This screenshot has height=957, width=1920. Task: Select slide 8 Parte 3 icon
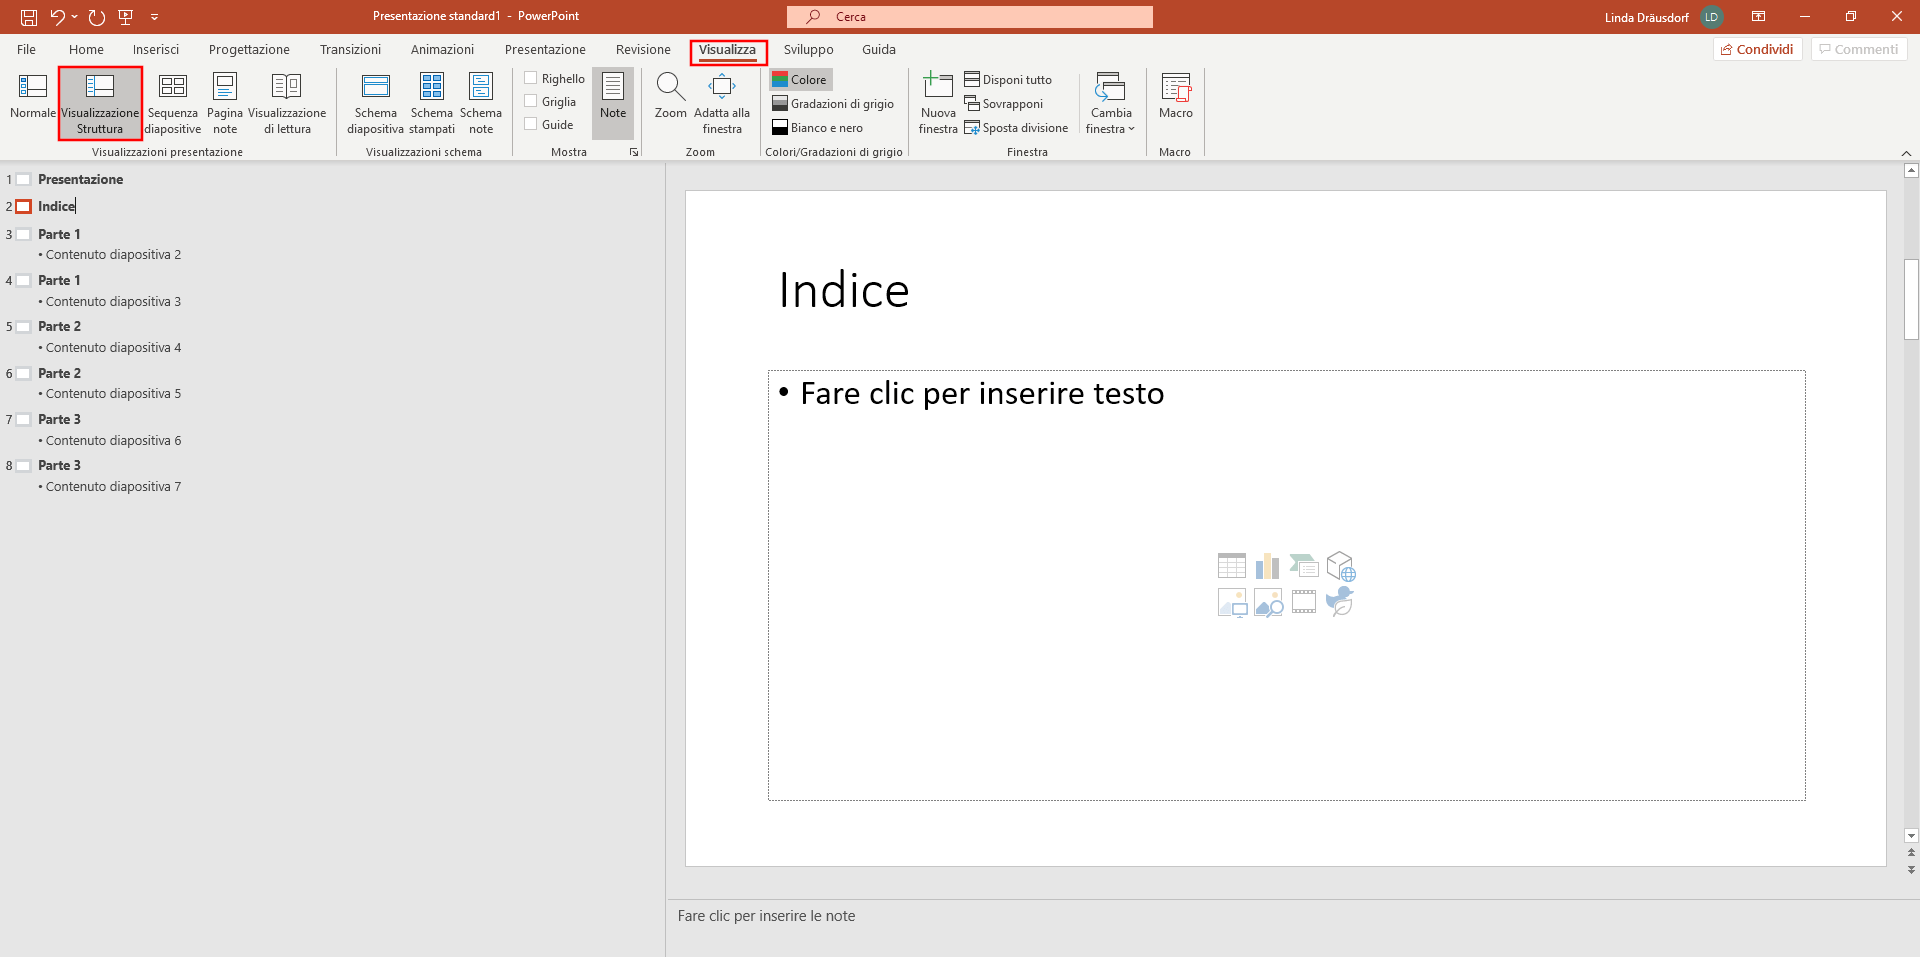tap(23, 466)
